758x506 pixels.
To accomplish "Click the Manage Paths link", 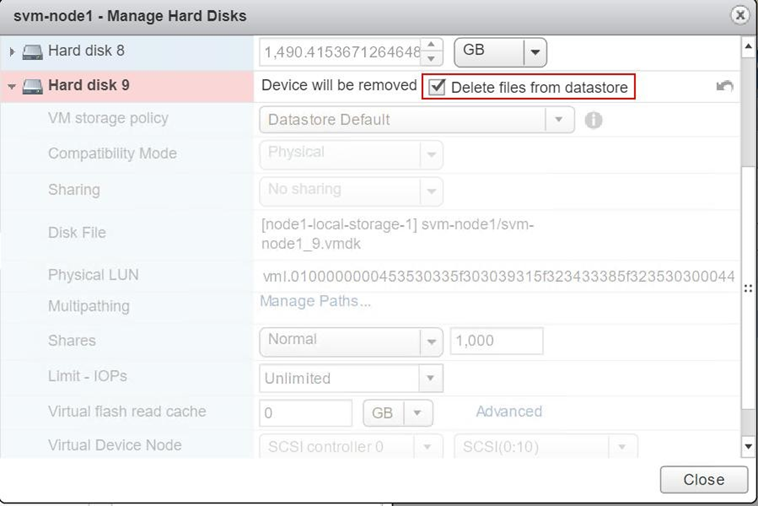I will point(315,301).
